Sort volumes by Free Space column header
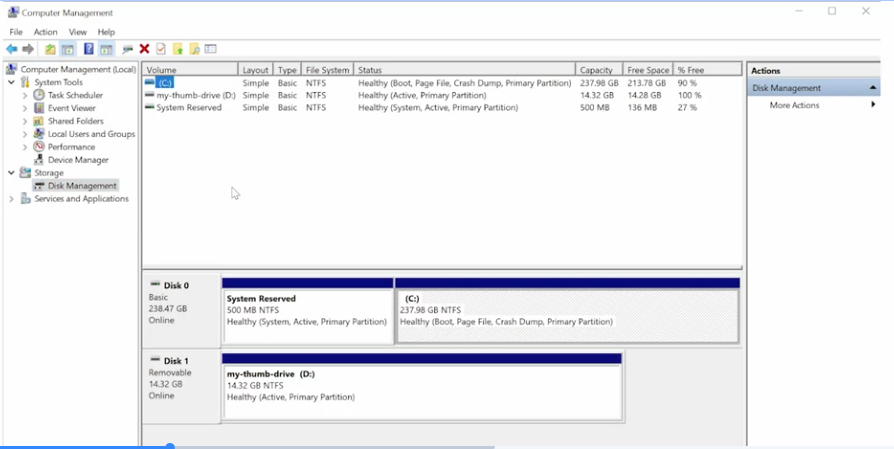This screenshot has height=449, width=894. (x=648, y=70)
